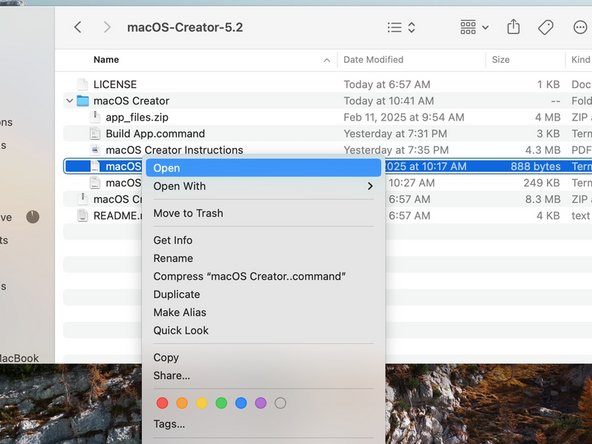
Task: Collapse the macOS Creator folder
Action: (69, 101)
